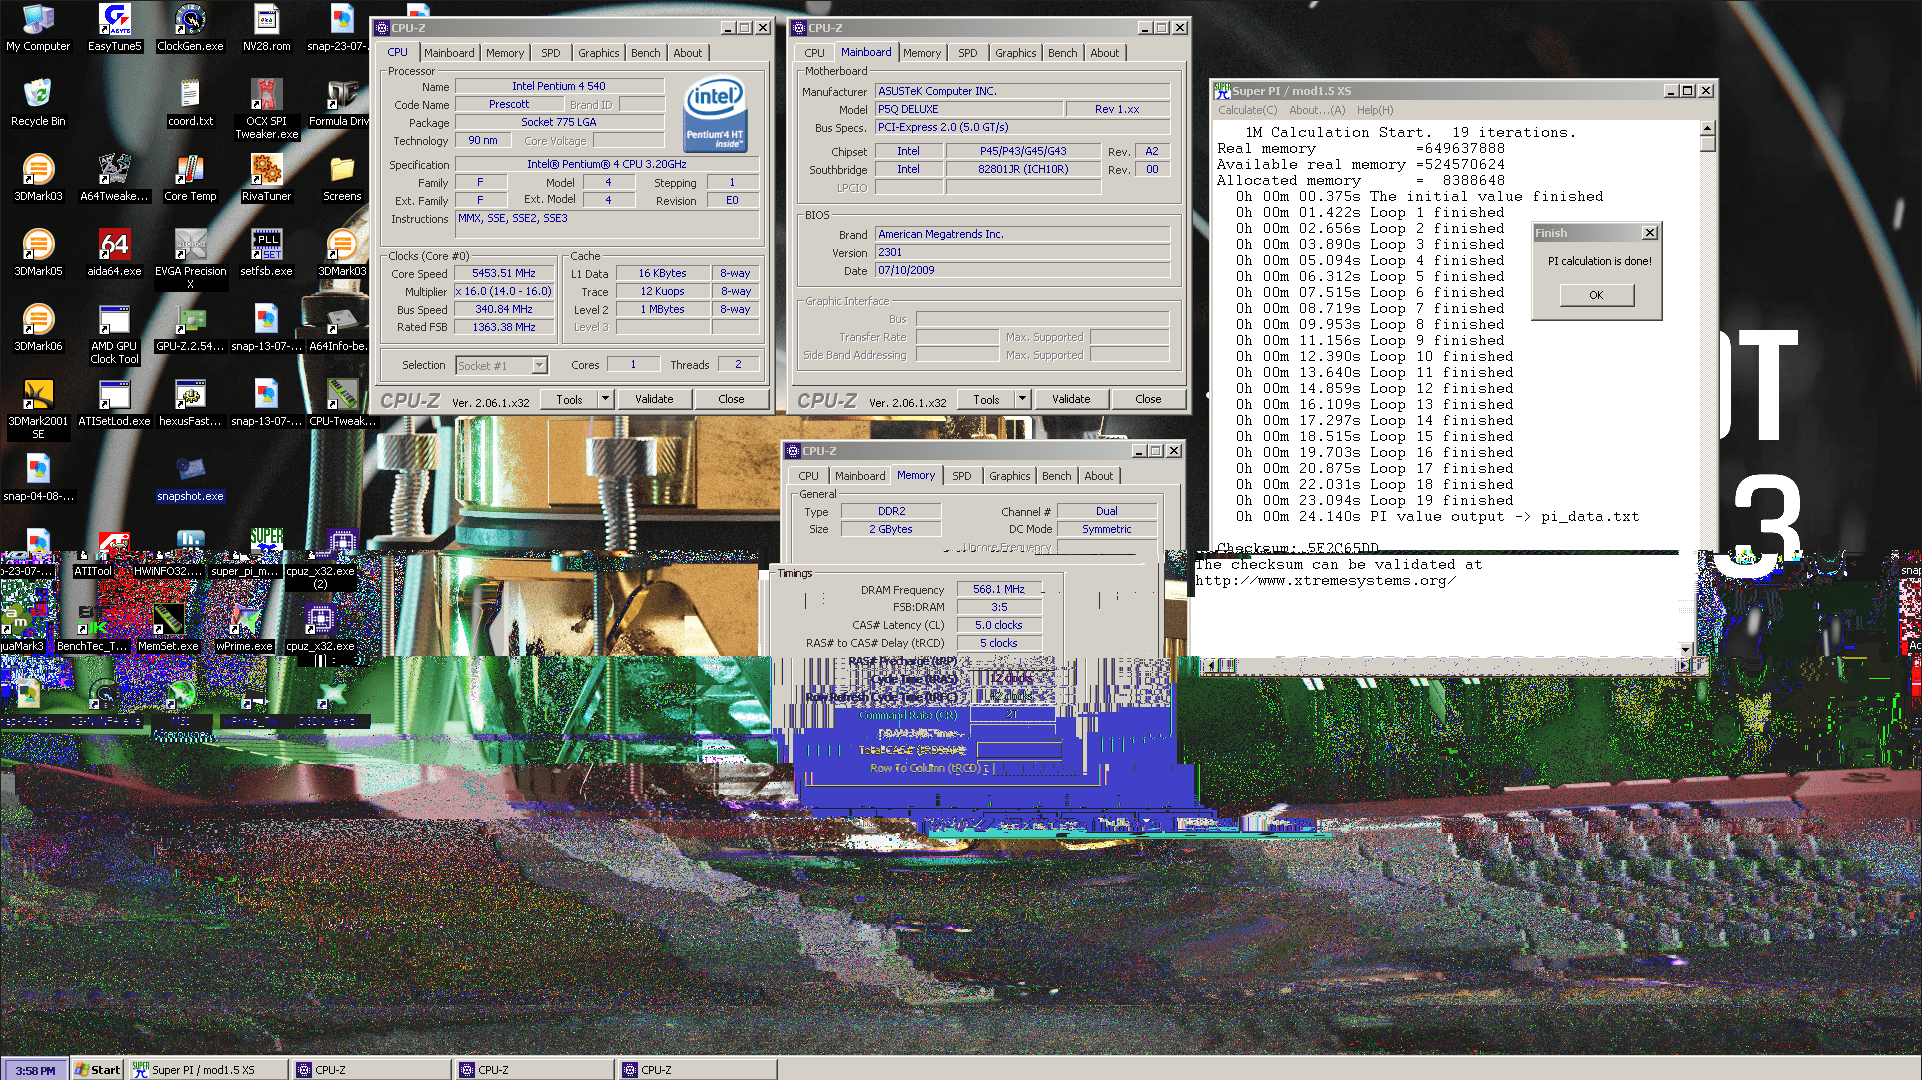Click Close button in CPU tab window
Viewport: 1922px width, 1080px height.
pyautogui.click(x=731, y=399)
